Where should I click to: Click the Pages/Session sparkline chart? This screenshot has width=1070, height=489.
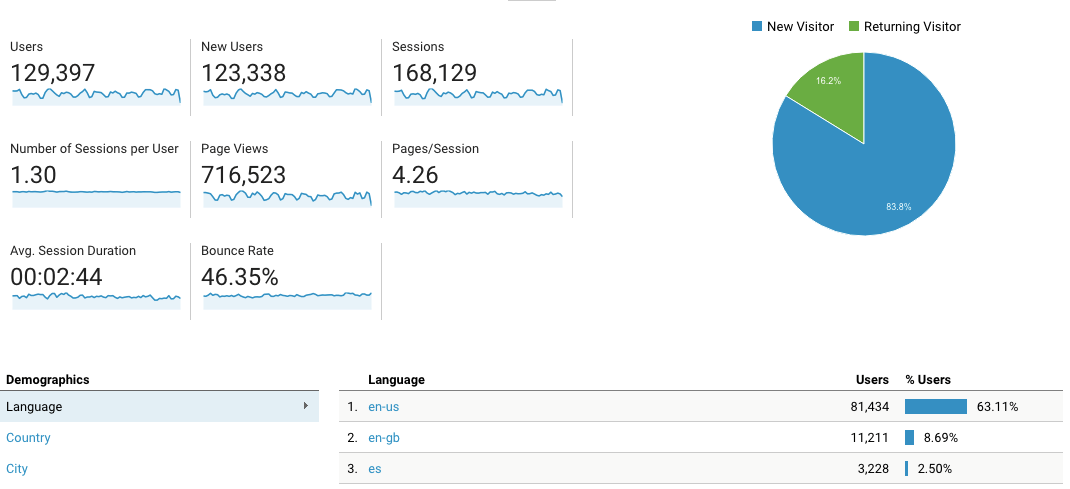[478, 198]
